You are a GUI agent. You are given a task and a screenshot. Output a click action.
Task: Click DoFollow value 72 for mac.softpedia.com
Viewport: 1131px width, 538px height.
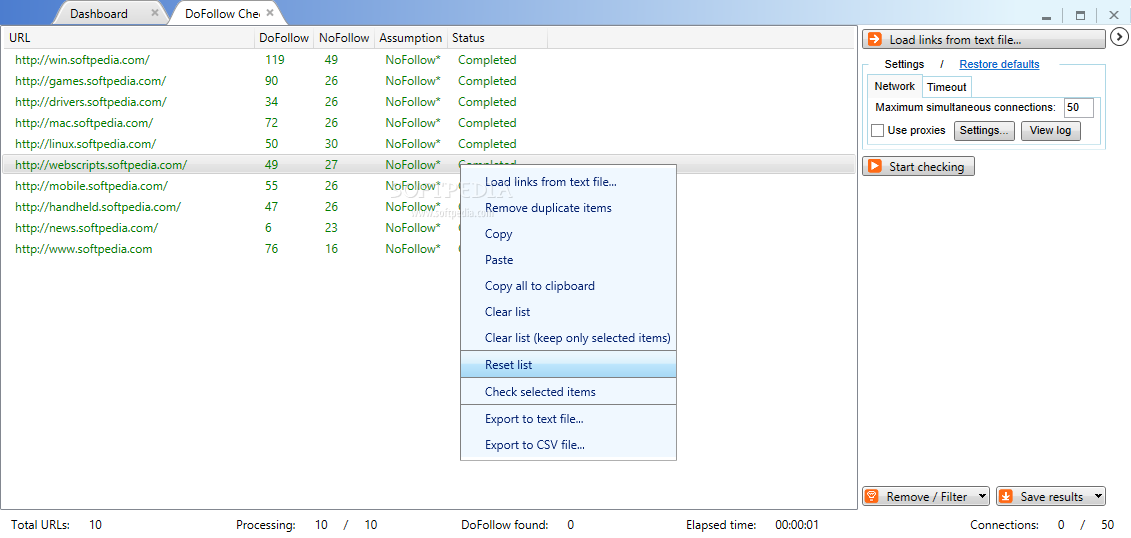(271, 123)
